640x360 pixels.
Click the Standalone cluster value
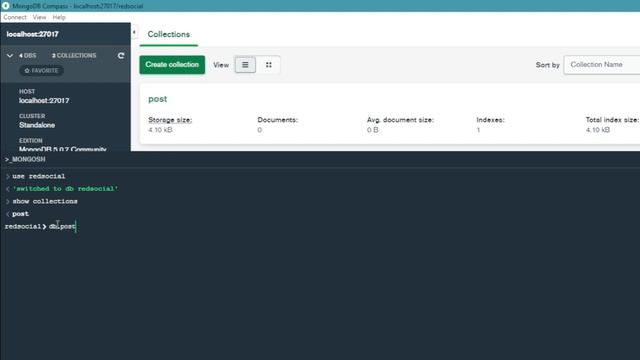point(37,125)
